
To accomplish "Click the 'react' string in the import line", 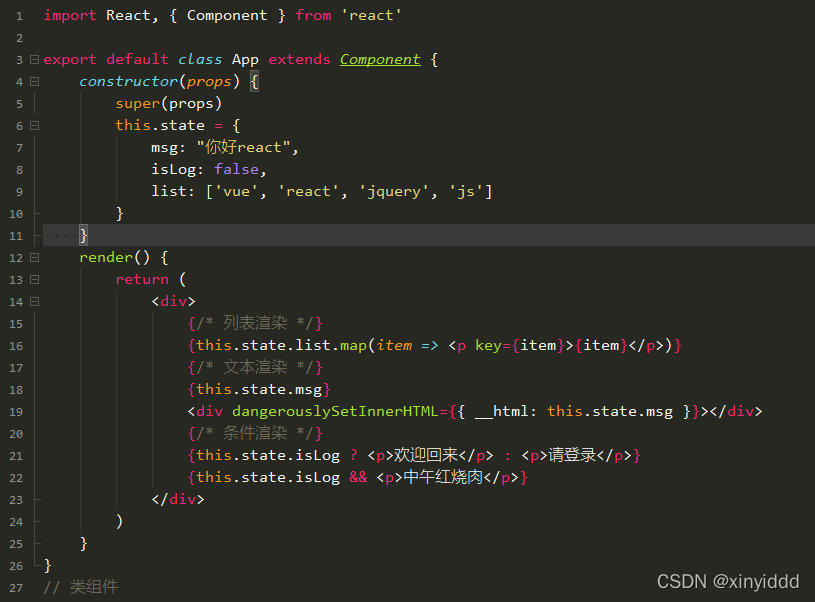I will pos(371,16).
